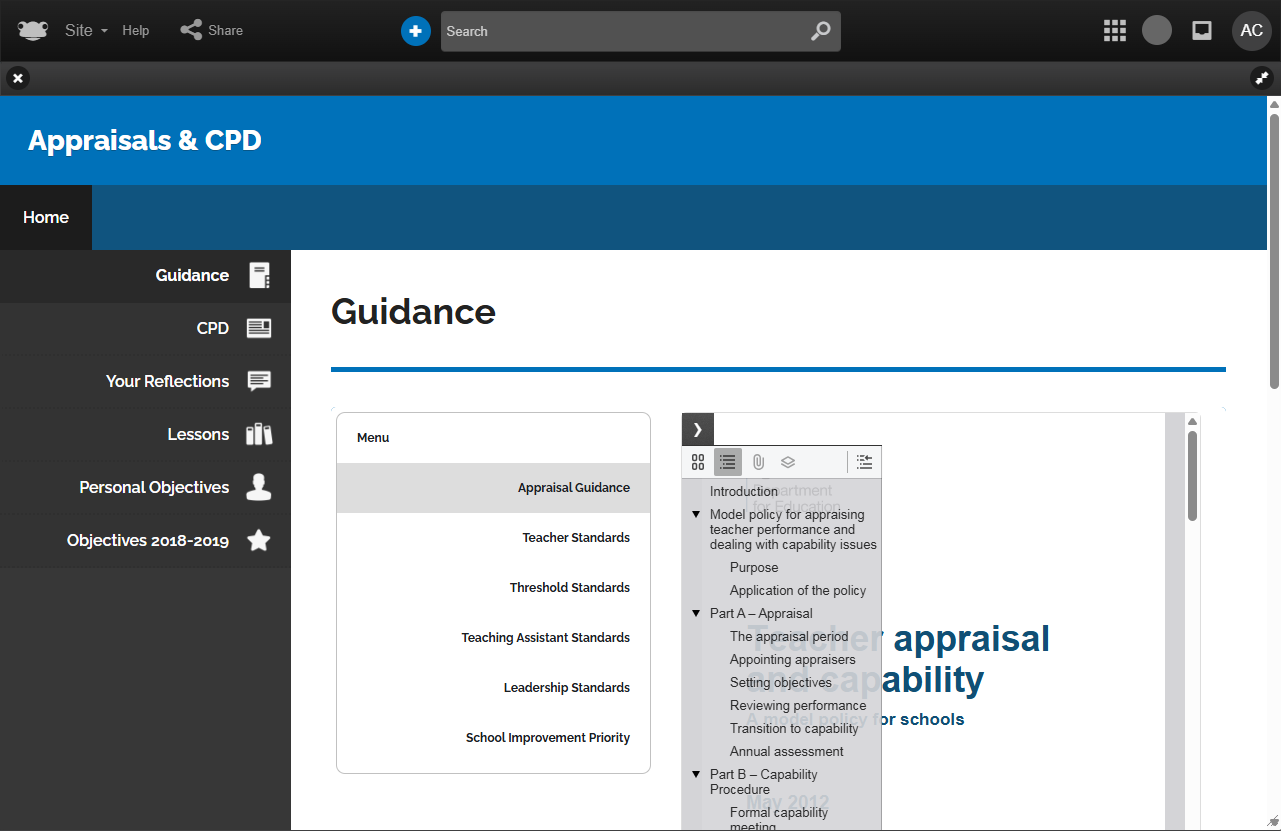Click the Share icon in top bar

(191, 30)
